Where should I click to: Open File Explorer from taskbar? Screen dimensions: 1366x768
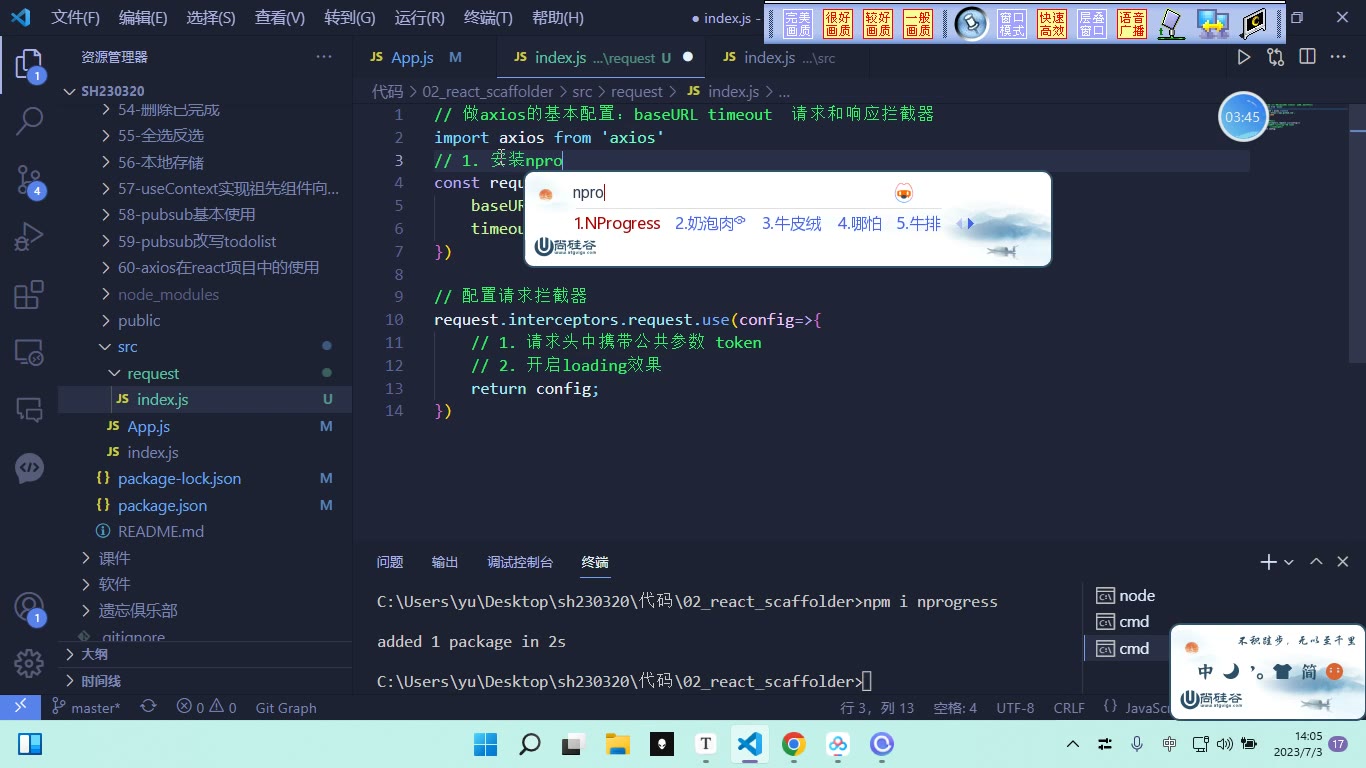coord(618,744)
